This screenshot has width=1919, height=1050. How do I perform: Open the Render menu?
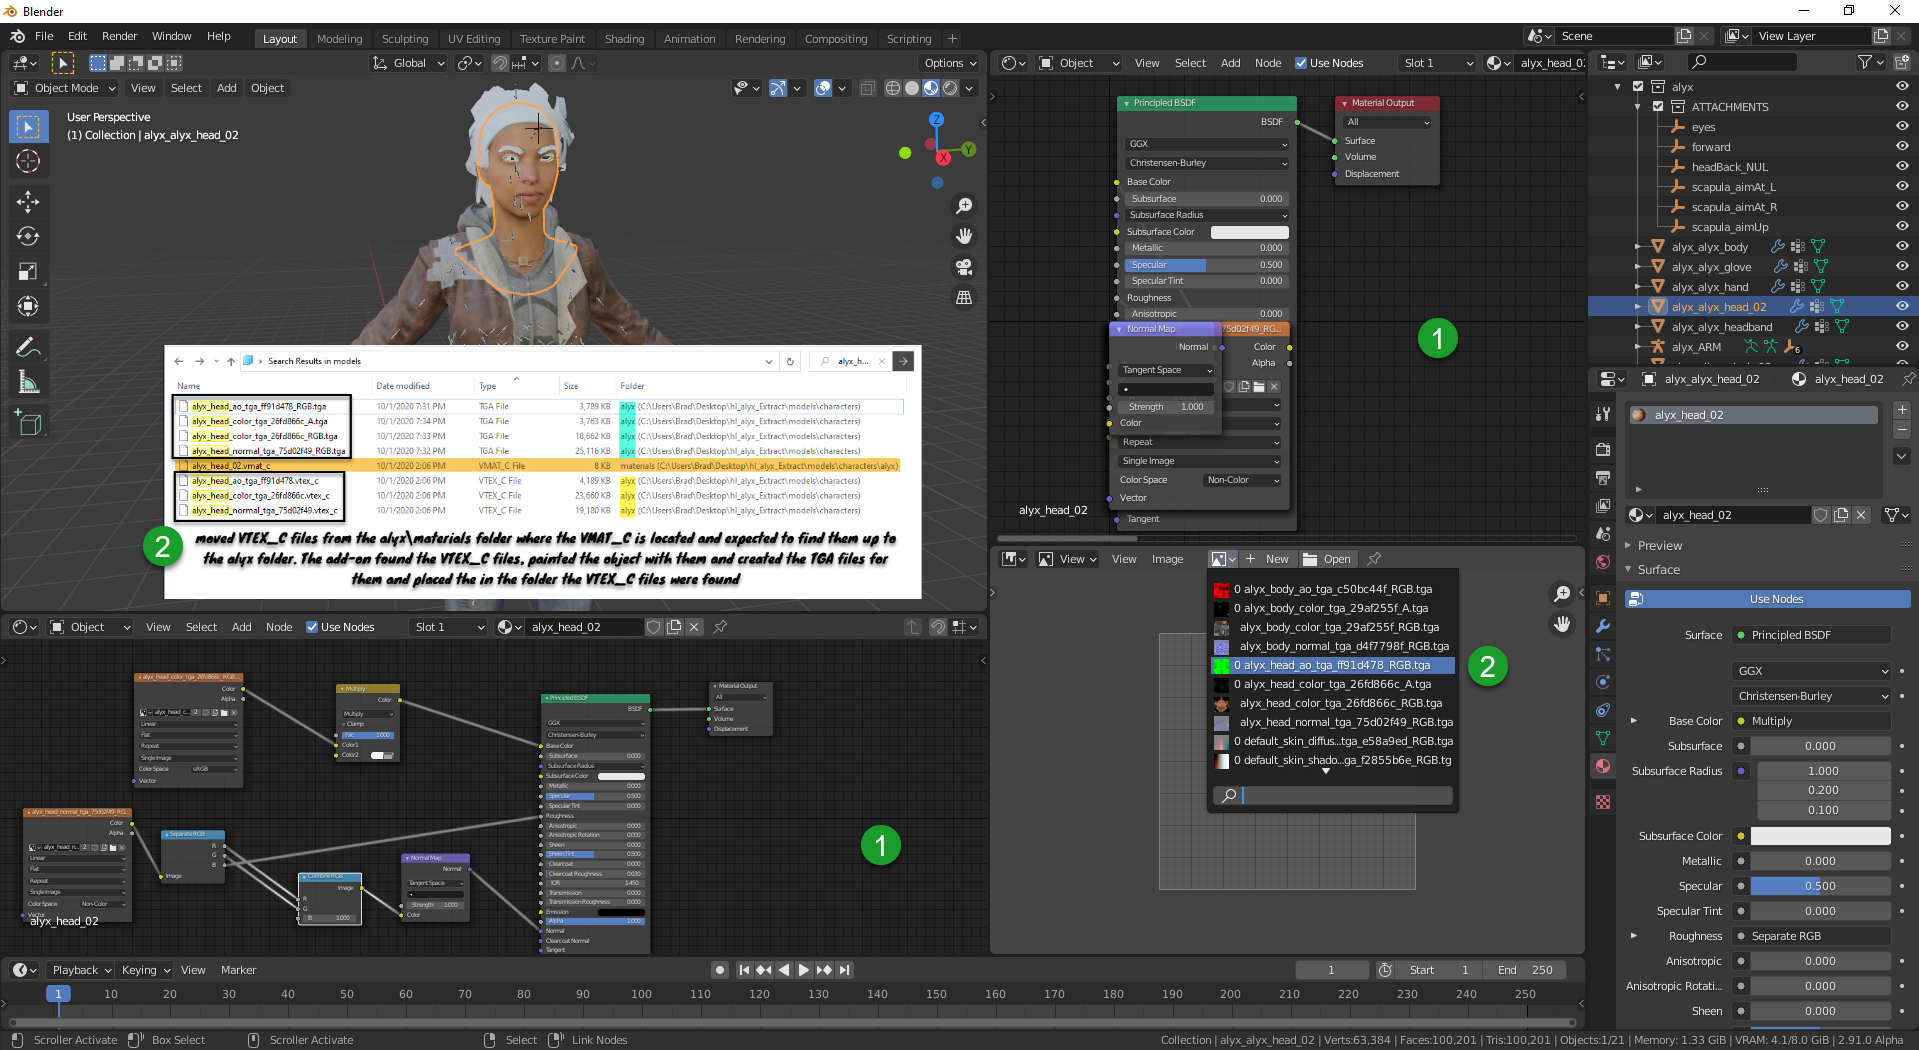click(119, 36)
